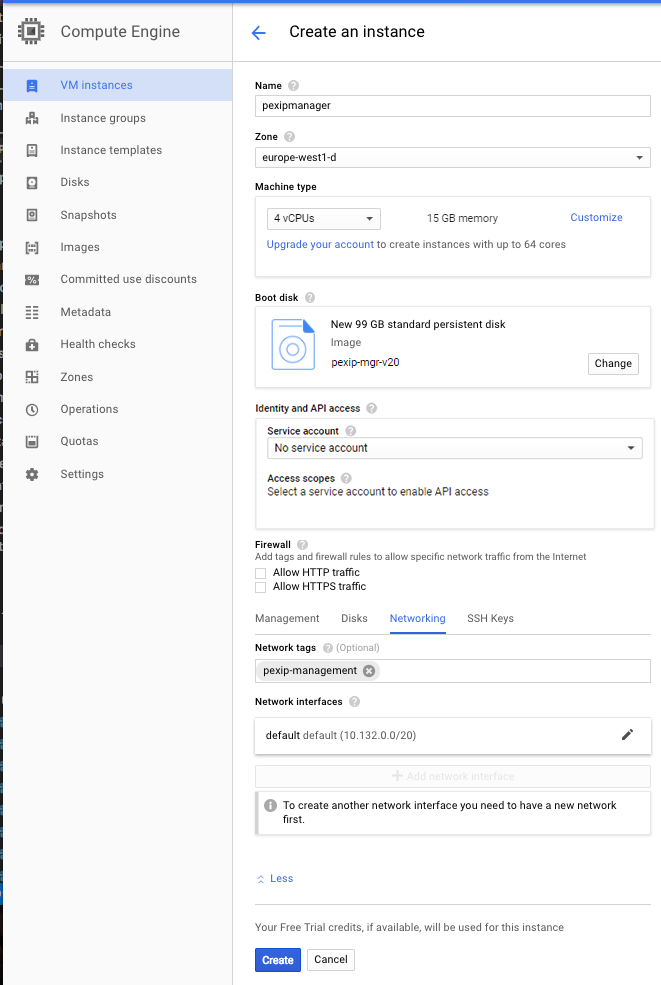The width and height of the screenshot is (661, 985).
Task: Switch to the SSH Keys tab
Action: 490,618
